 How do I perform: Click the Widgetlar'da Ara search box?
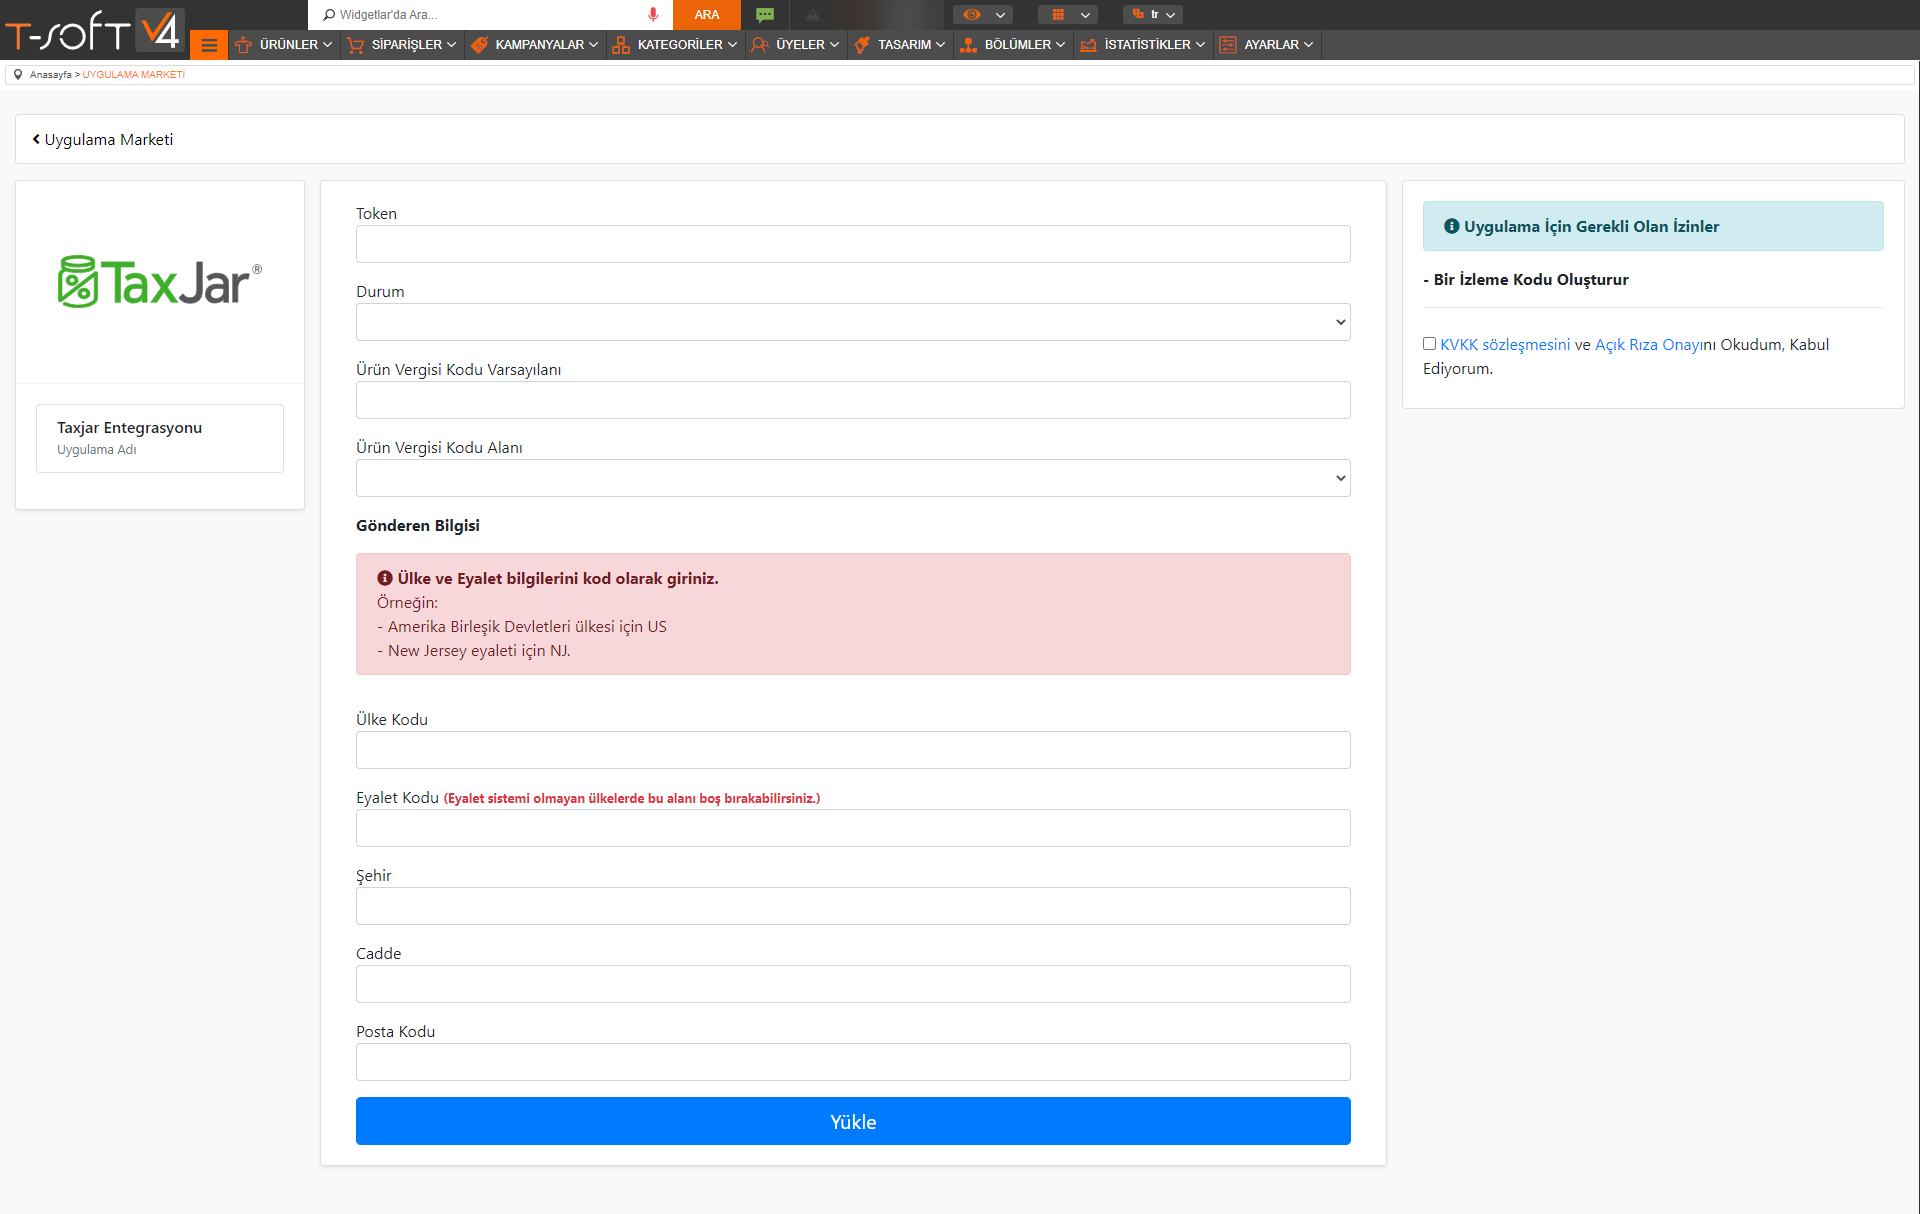490,14
